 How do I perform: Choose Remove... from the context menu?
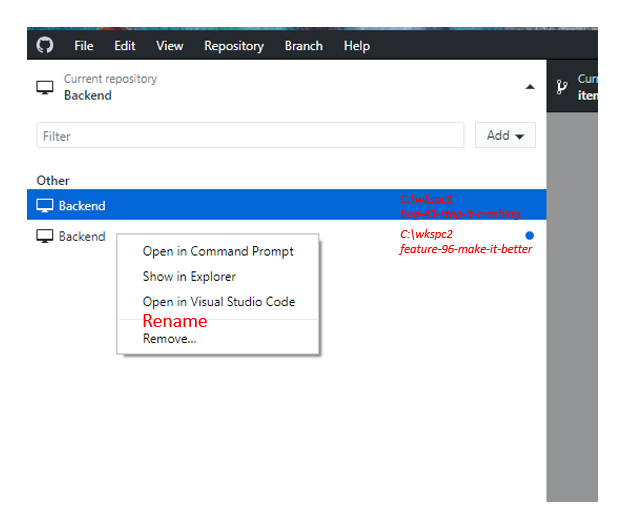[x=218, y=339]
